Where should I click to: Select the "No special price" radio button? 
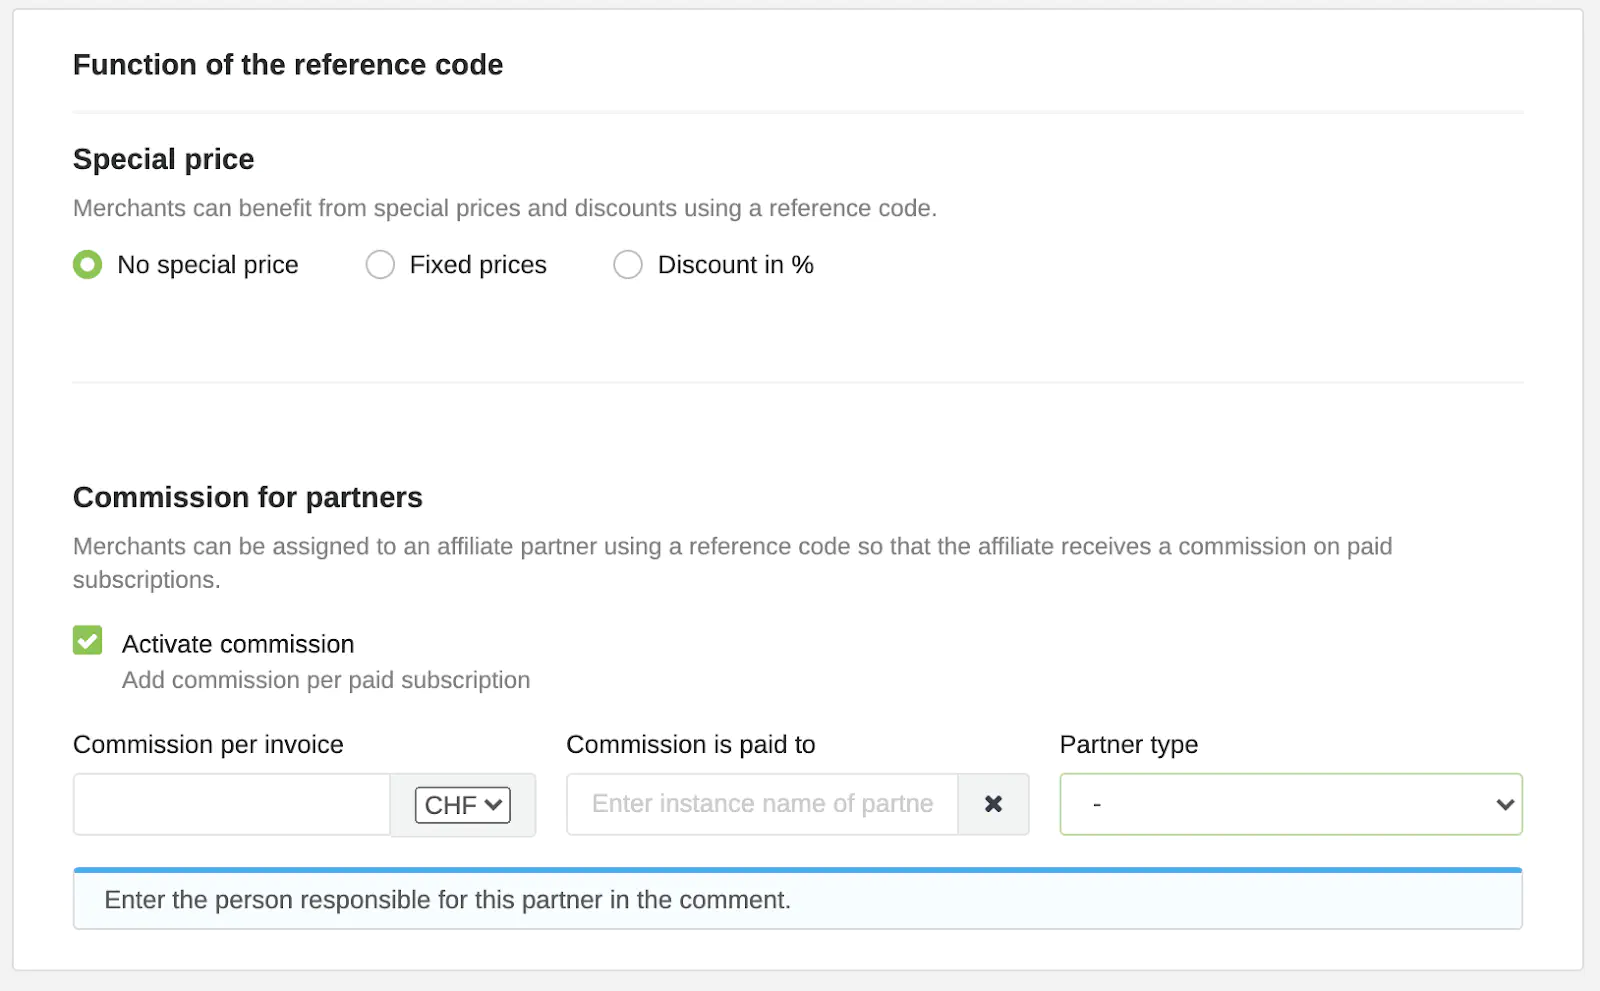click(x=88, y=265)
